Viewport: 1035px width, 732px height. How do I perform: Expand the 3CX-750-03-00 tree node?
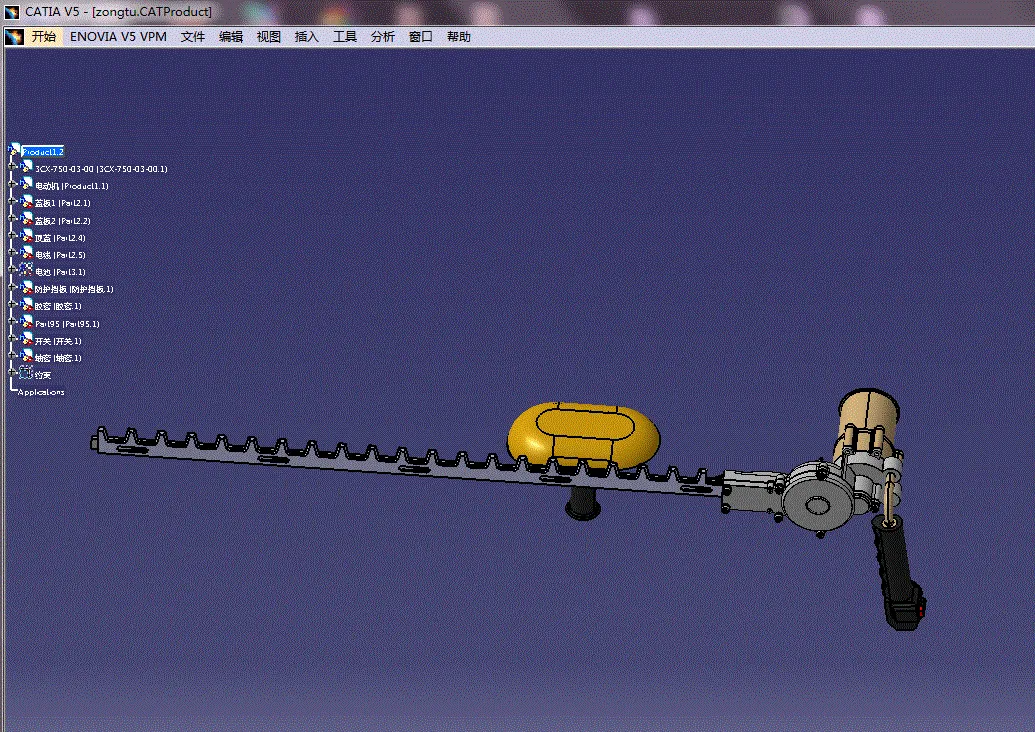point(12,166)
